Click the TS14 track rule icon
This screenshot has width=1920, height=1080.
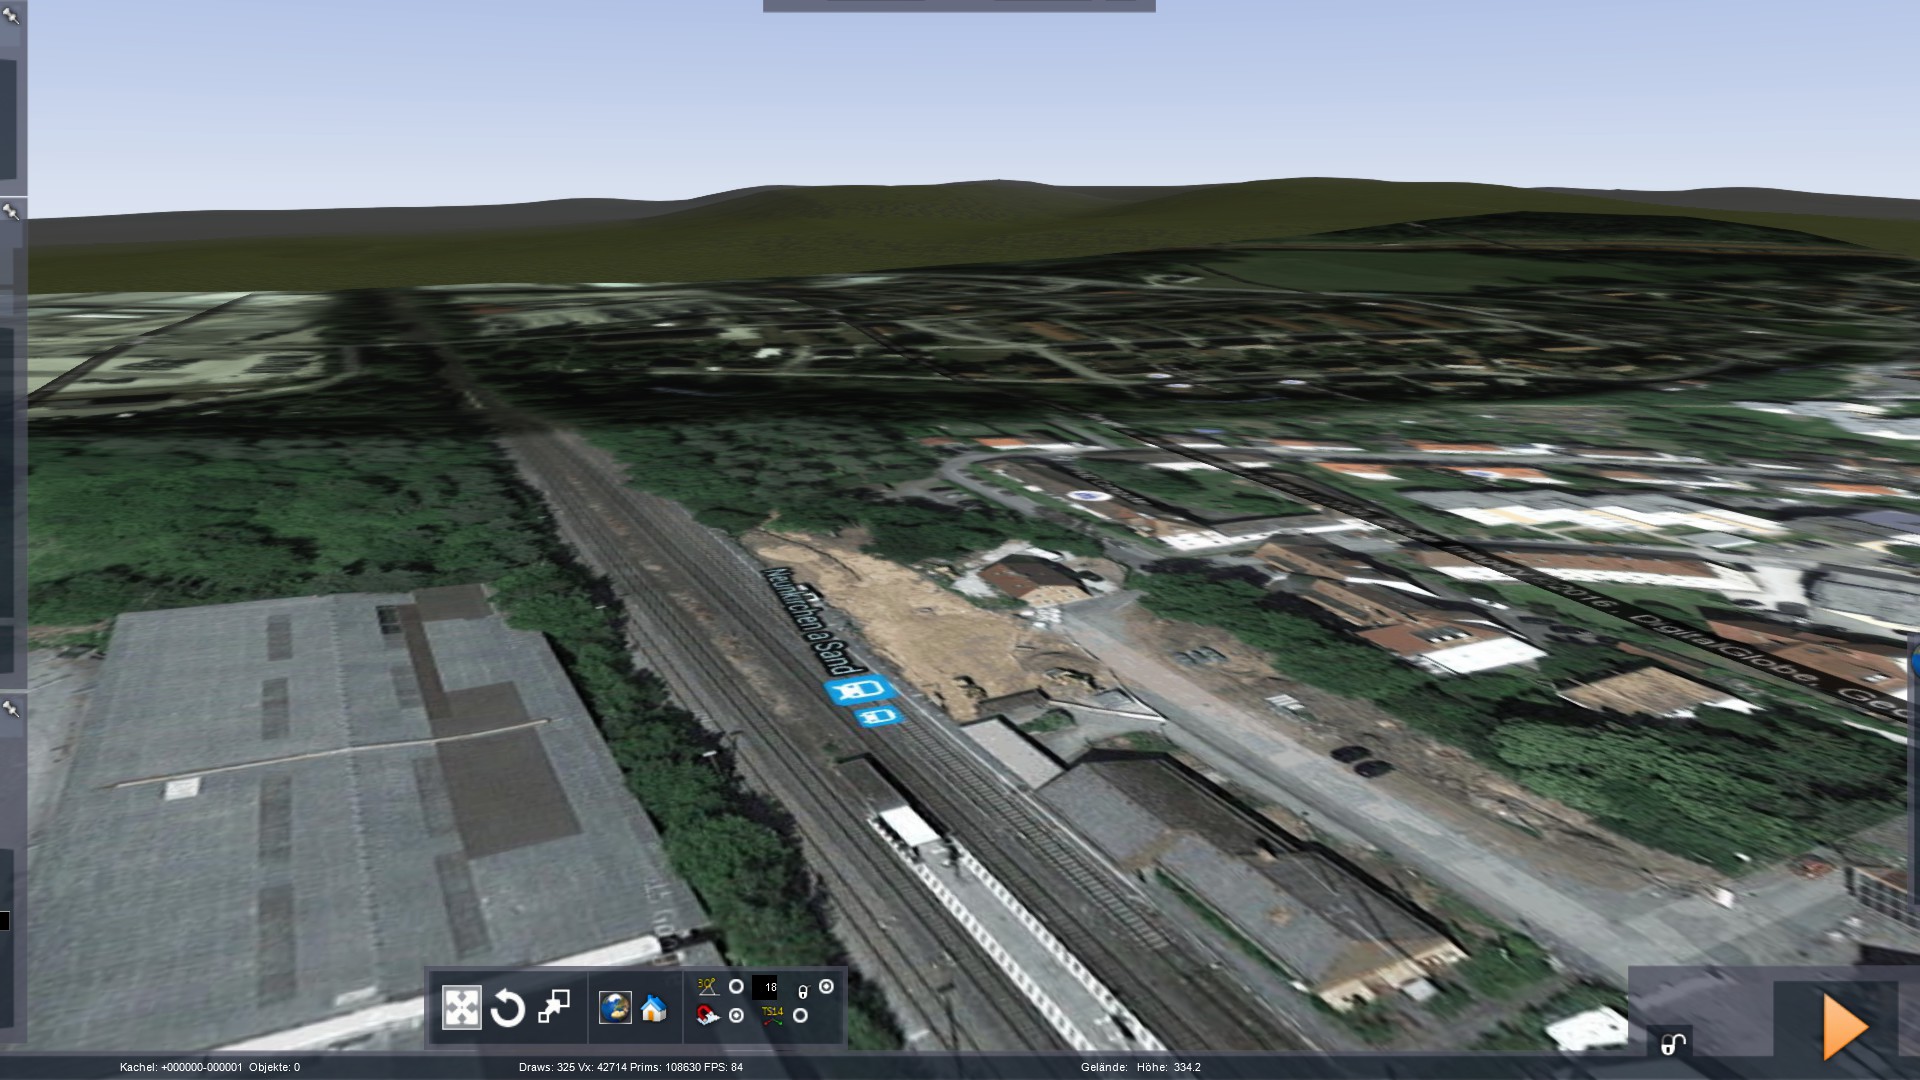point(771,1016)
